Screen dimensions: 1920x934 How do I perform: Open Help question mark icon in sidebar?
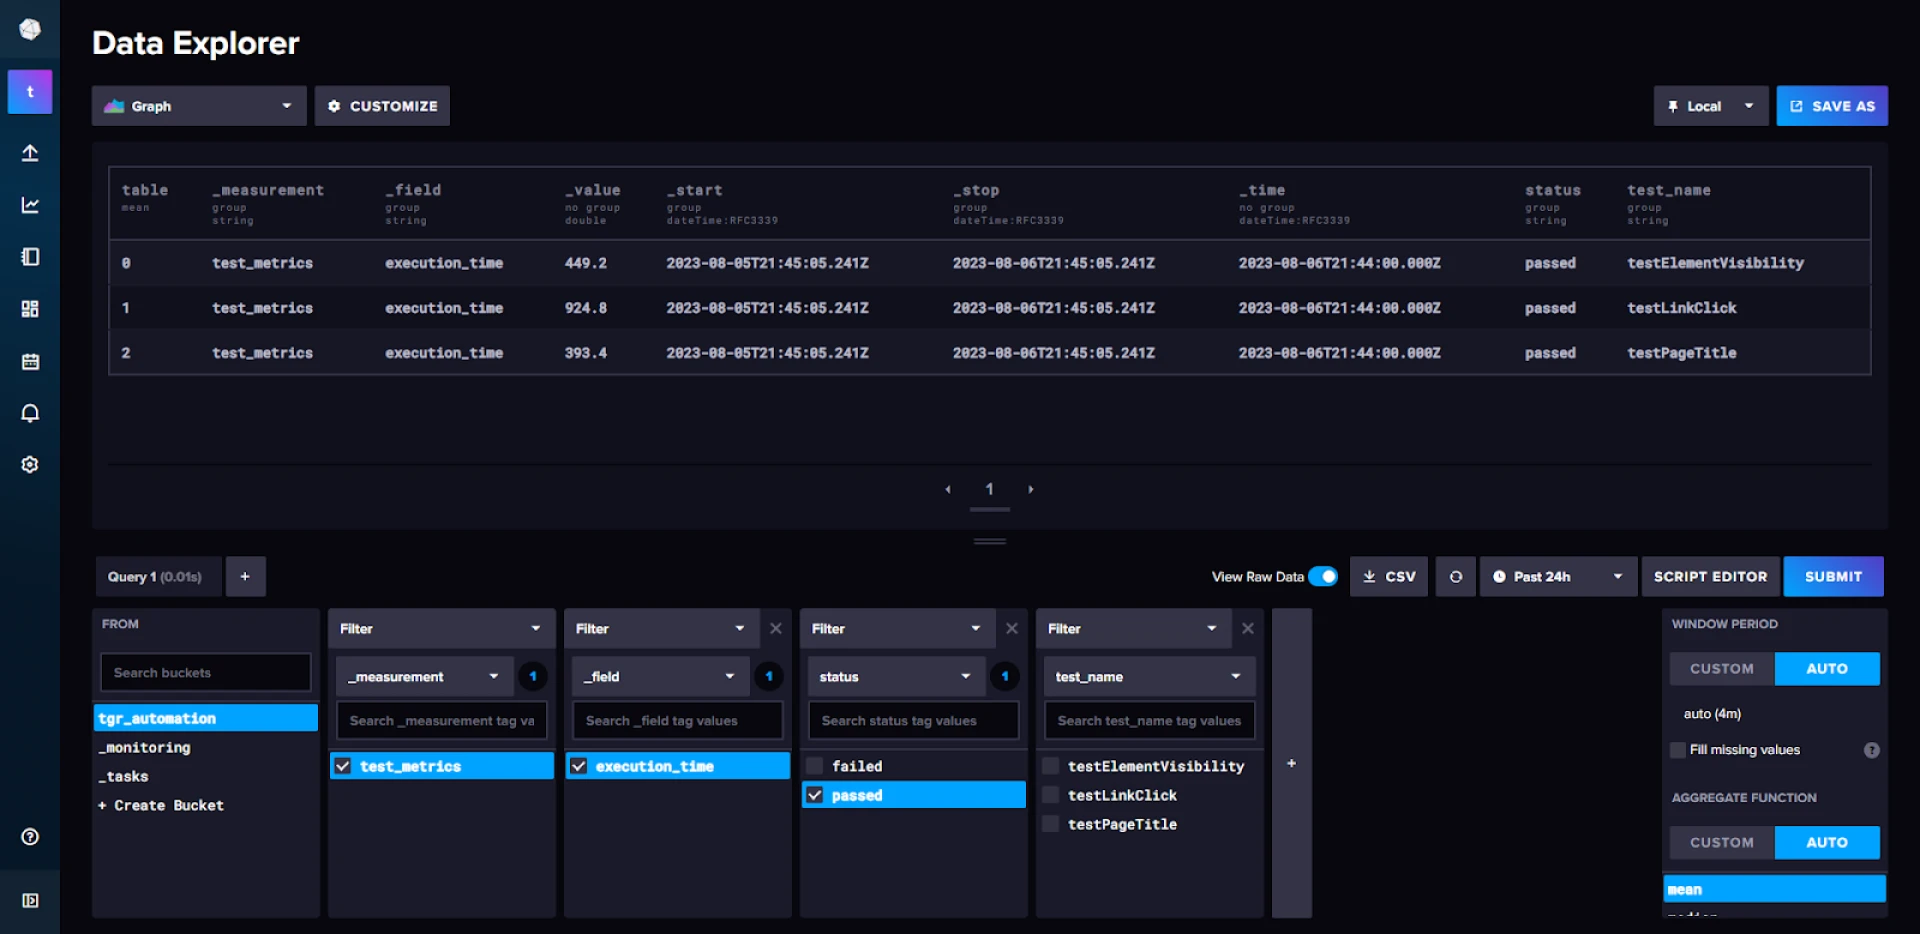point(30,837)
